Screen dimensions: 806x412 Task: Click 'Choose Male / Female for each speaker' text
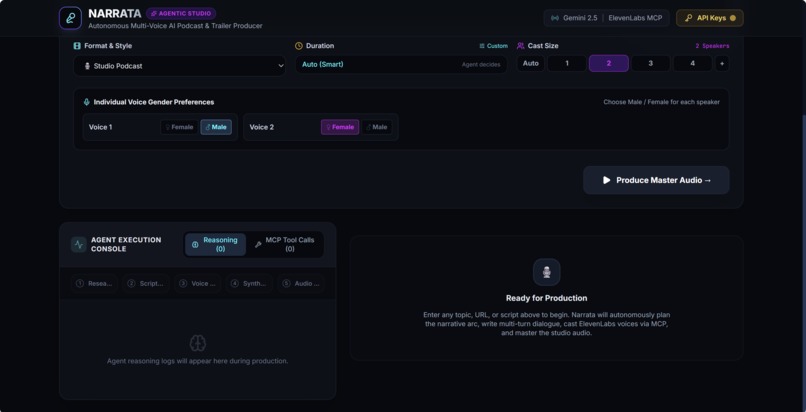pos(662,102)
